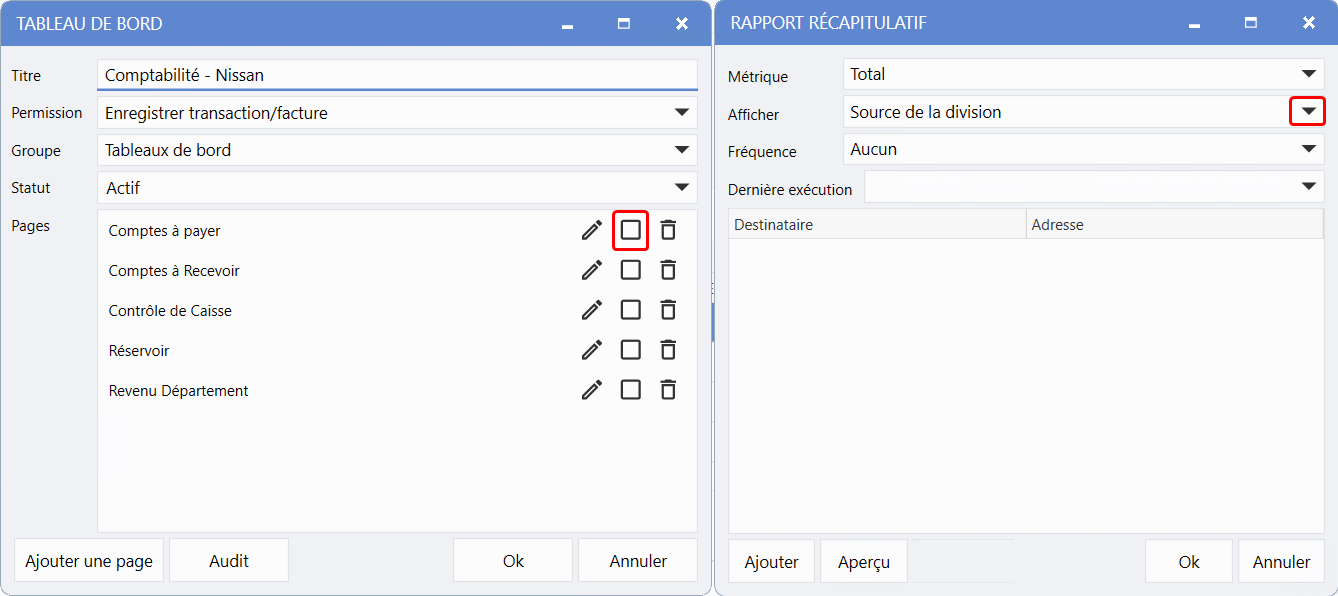The width and height of the screenshot is (1338, 596).
Task: Open the Fréquence dropdown
Action: [1308, 150]
